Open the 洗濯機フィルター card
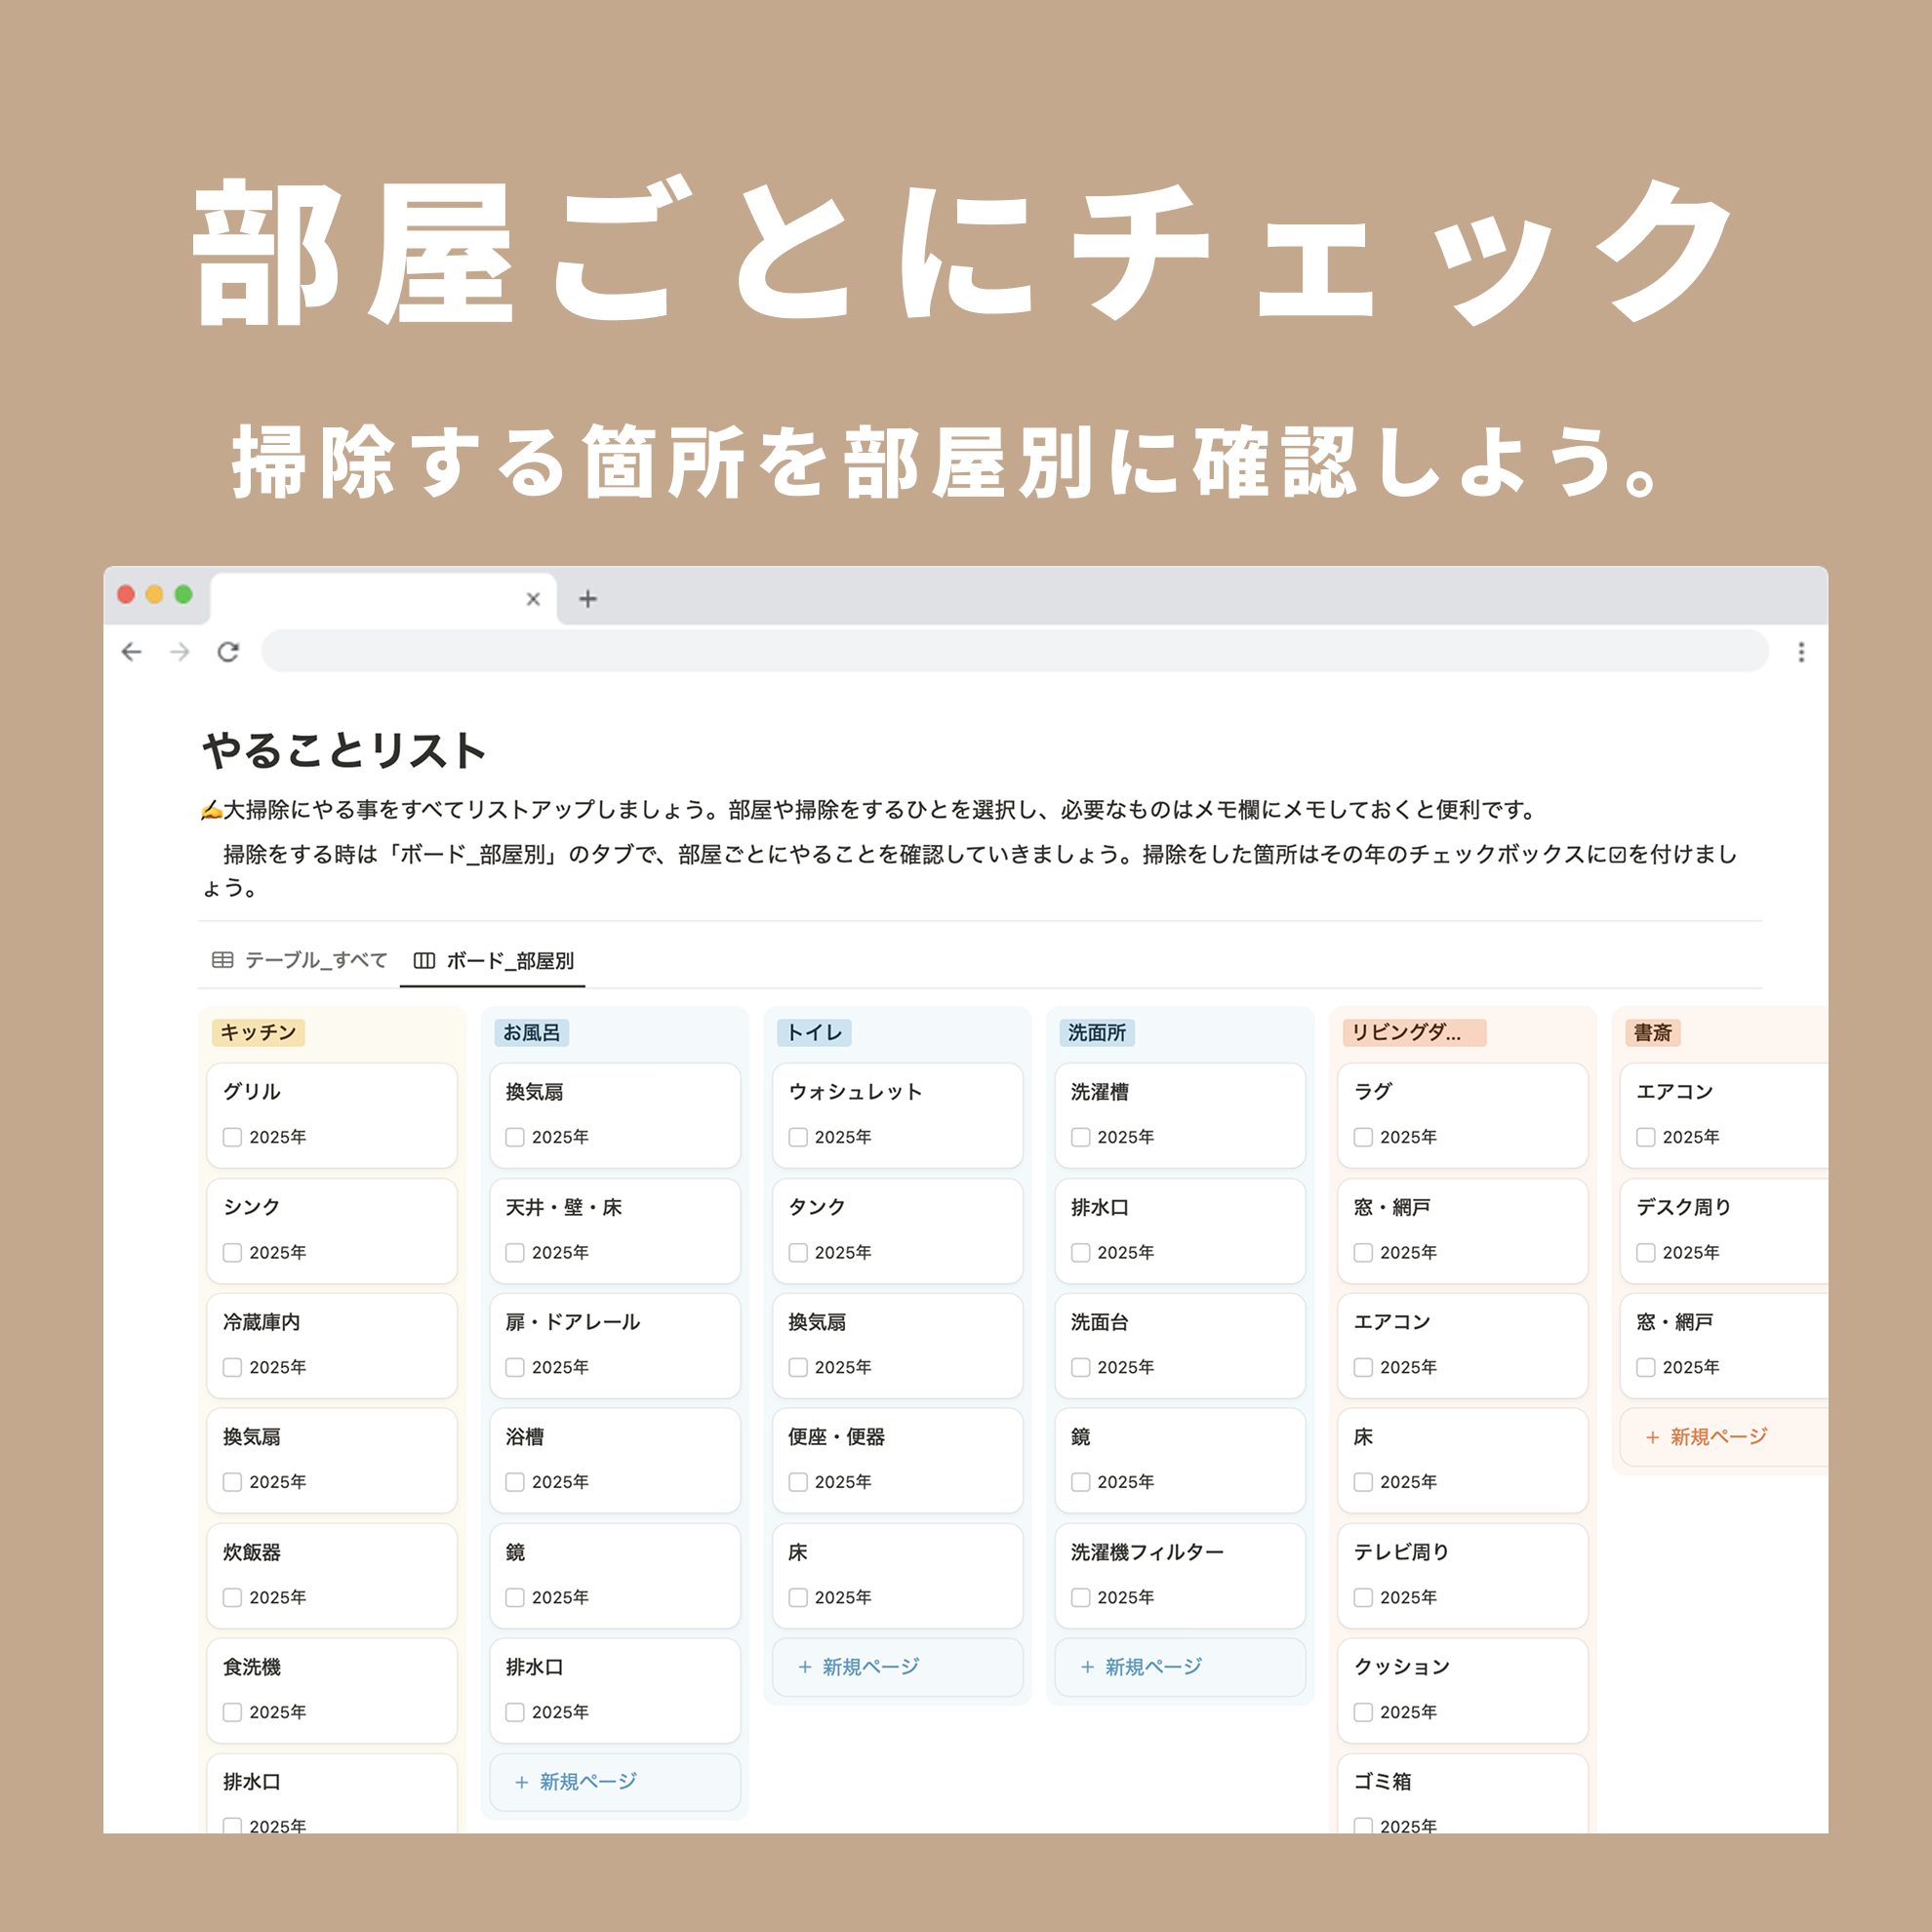 (x=1147, y=1552)
